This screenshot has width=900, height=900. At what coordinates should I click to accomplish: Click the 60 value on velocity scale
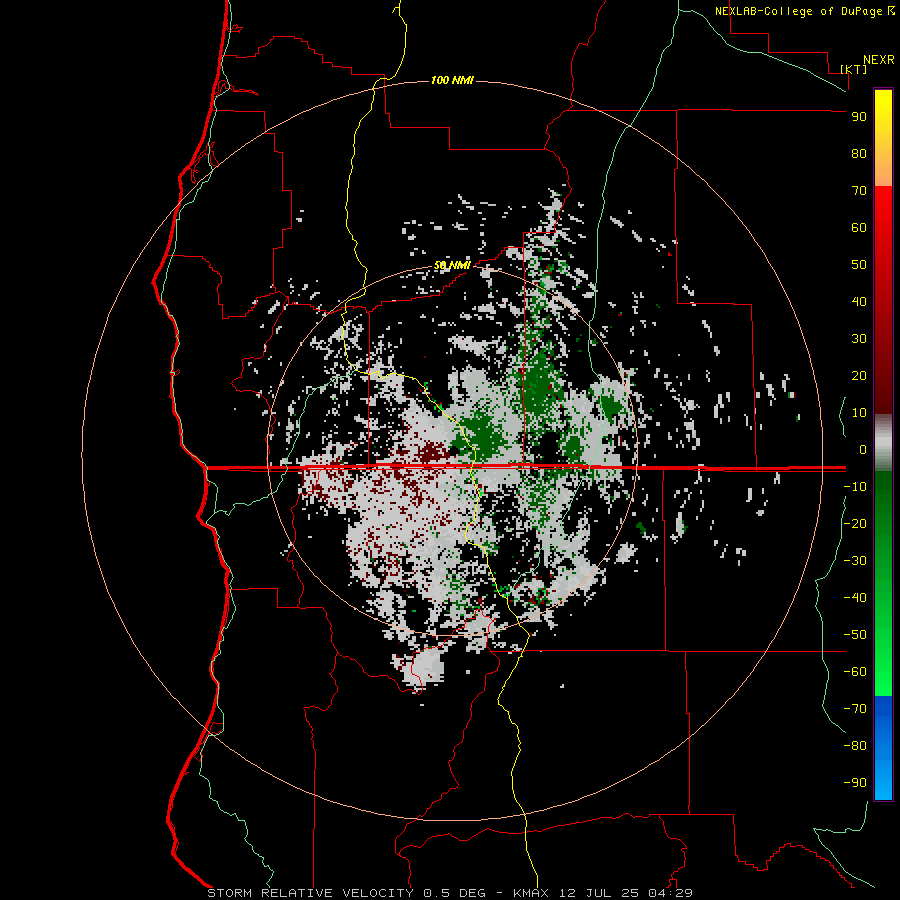[859, 228]
